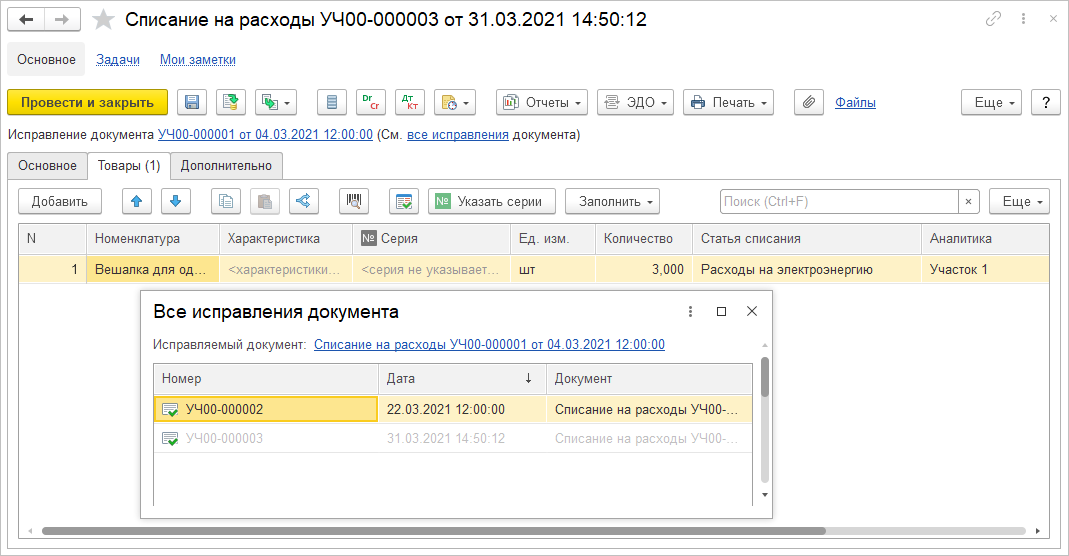Clear the search field with x
Viewport: 1069px width, 556px height.
coord(968,202)
